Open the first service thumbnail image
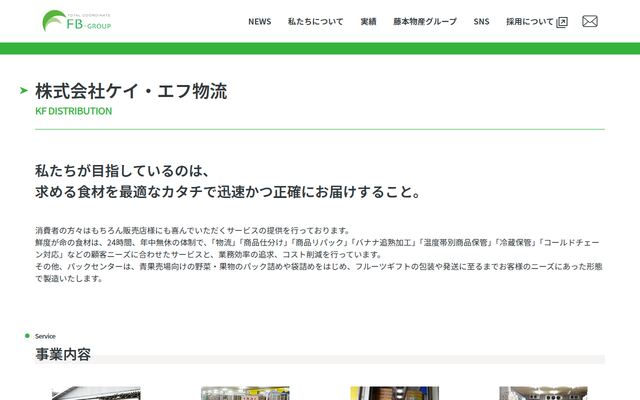This screenshot has width=640, height=400. [x=96, y=393]
